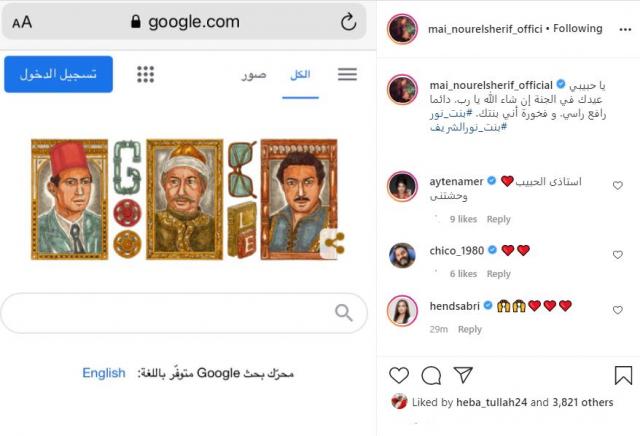Click the magnifier search icon
This screenshot has width=640, height=436.
344,313
